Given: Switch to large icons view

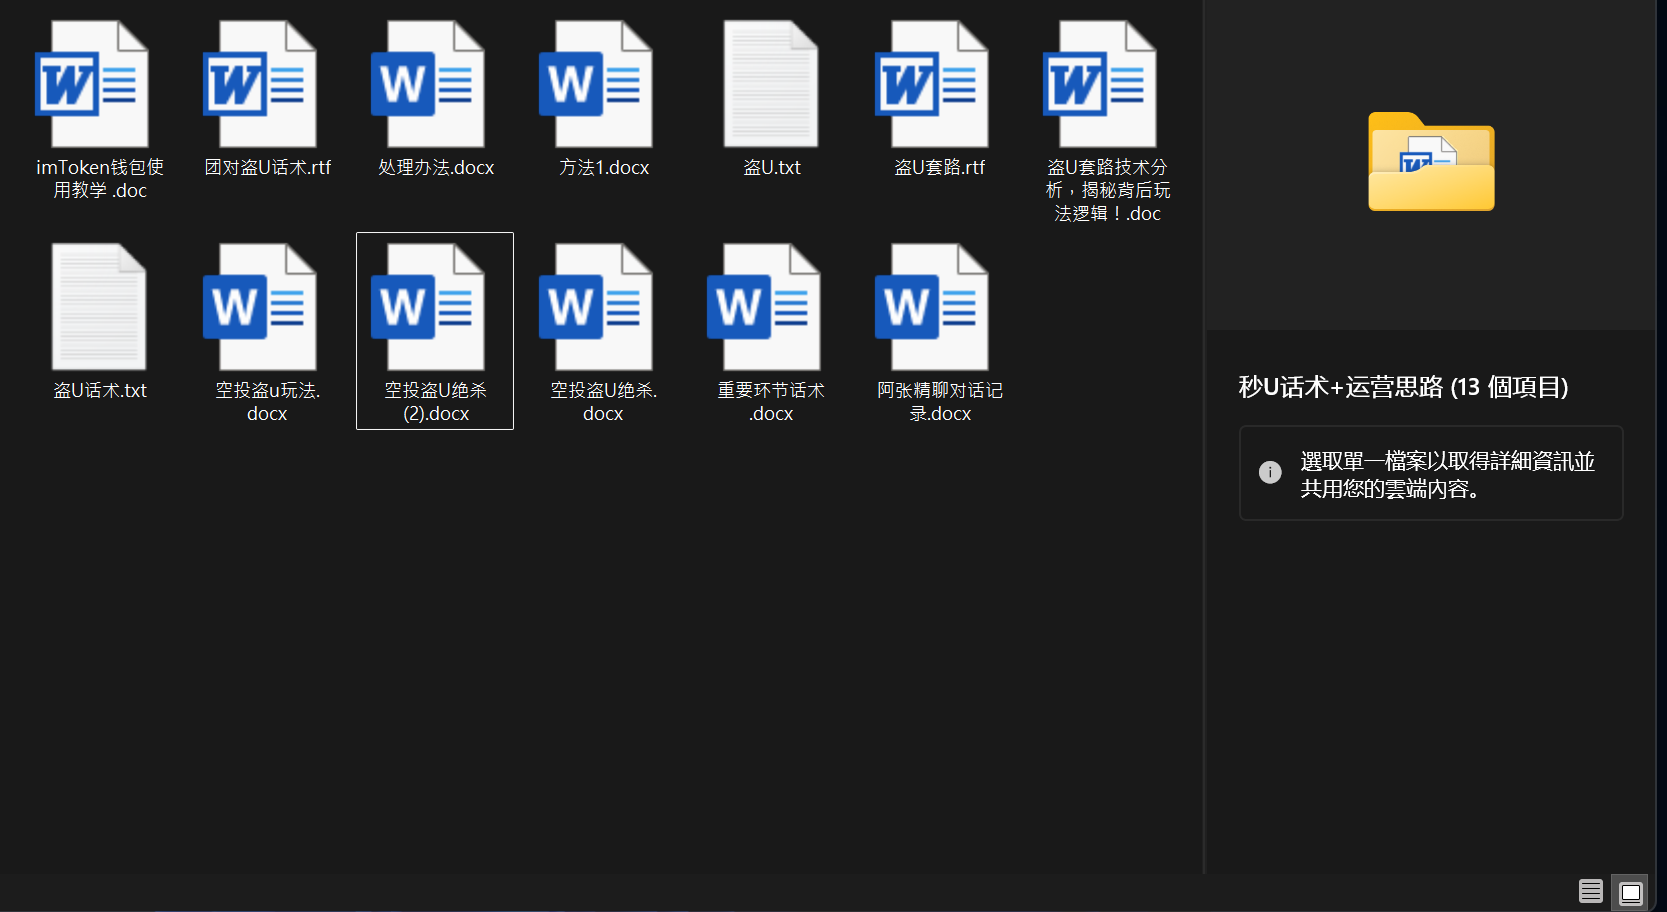Looking at the screenshot, I should tap(1630, 891).
